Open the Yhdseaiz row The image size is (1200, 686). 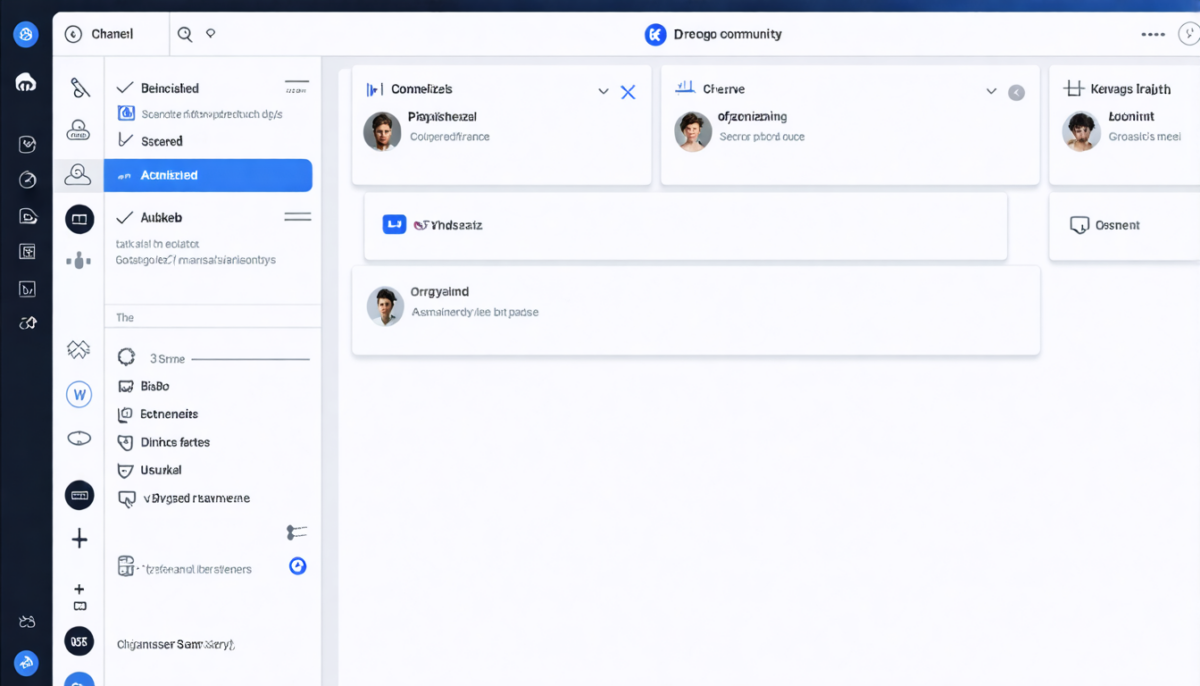(685, 226)
